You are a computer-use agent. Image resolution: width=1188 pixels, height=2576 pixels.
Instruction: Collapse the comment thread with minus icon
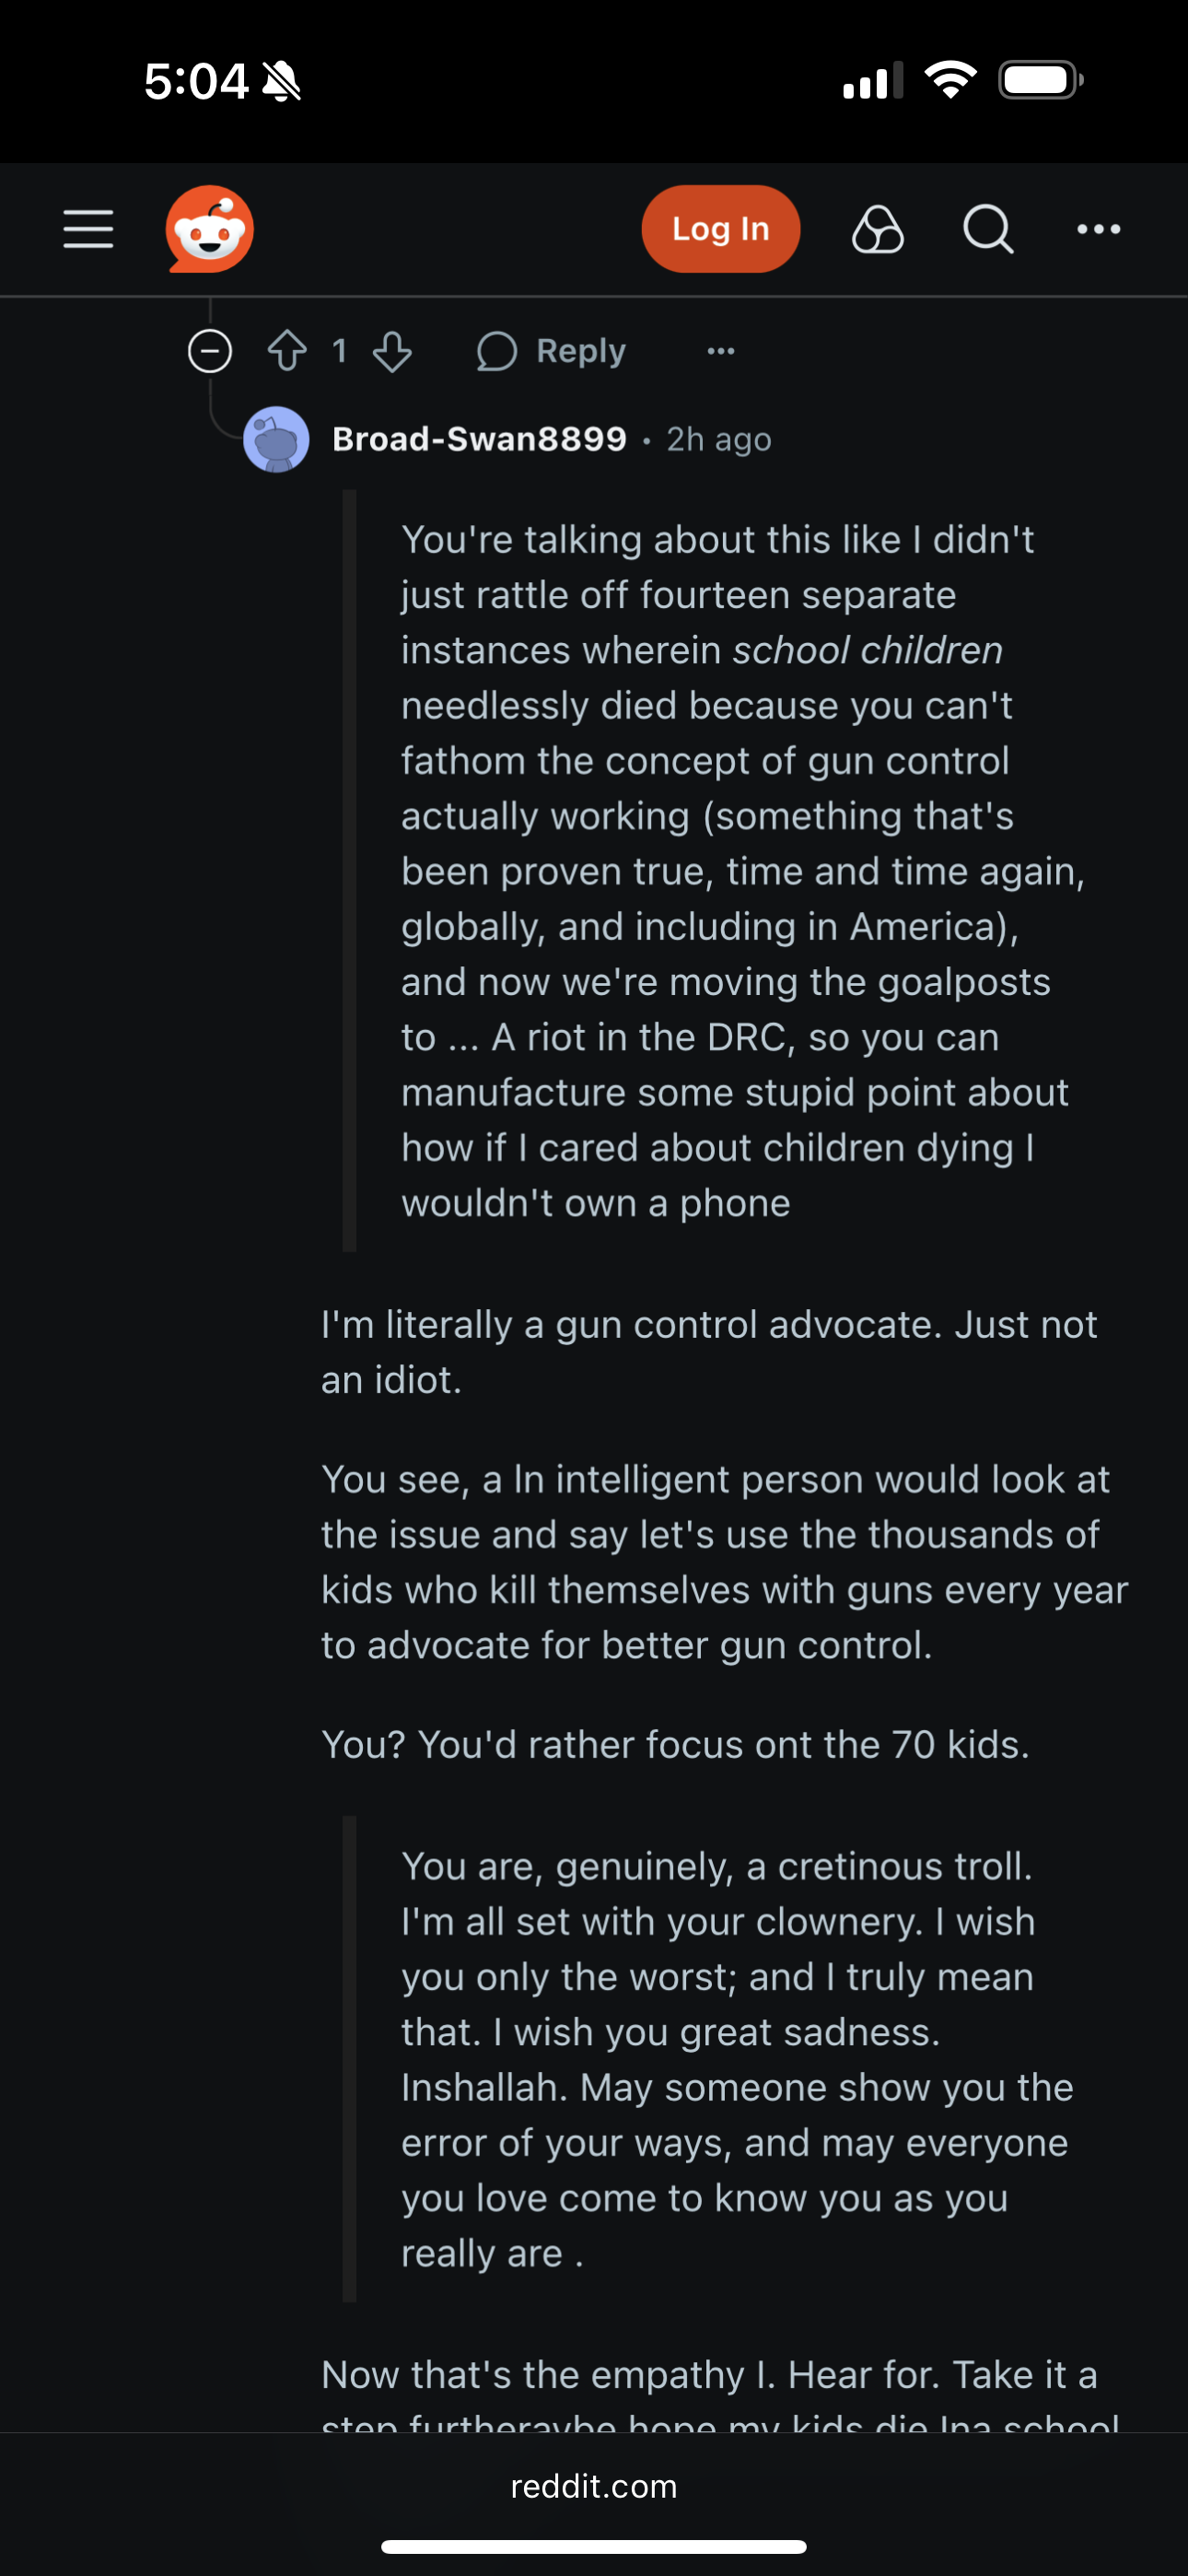pyautogui.click(x=210, y=351)
